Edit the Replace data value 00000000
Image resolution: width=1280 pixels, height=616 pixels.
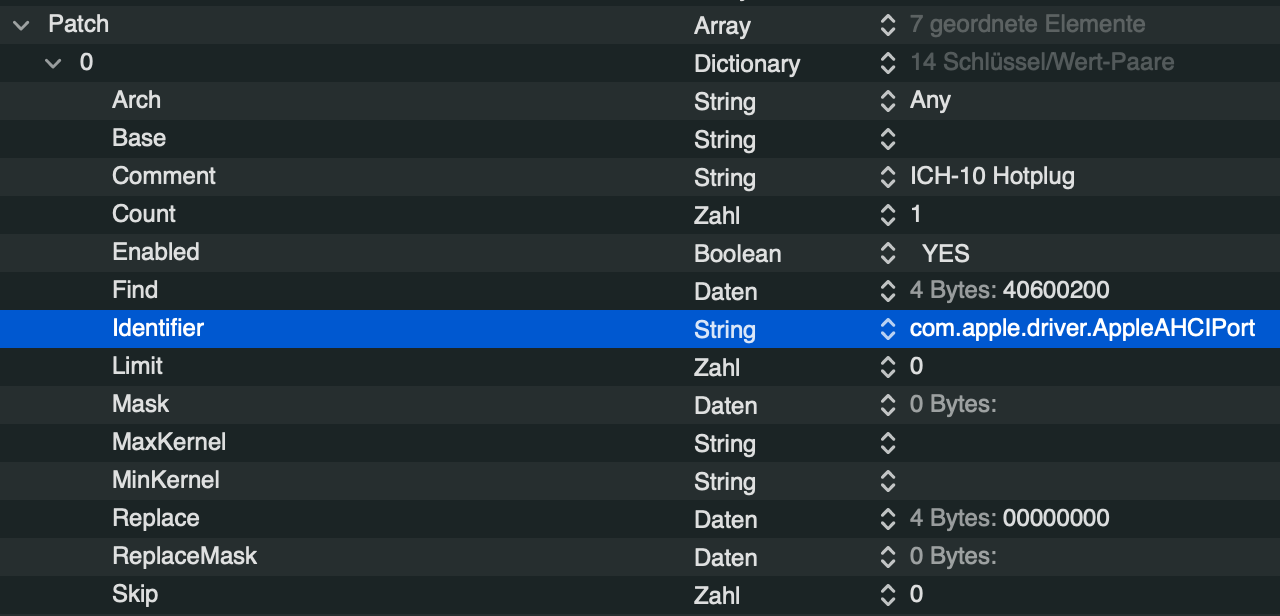click(1056, 519)
